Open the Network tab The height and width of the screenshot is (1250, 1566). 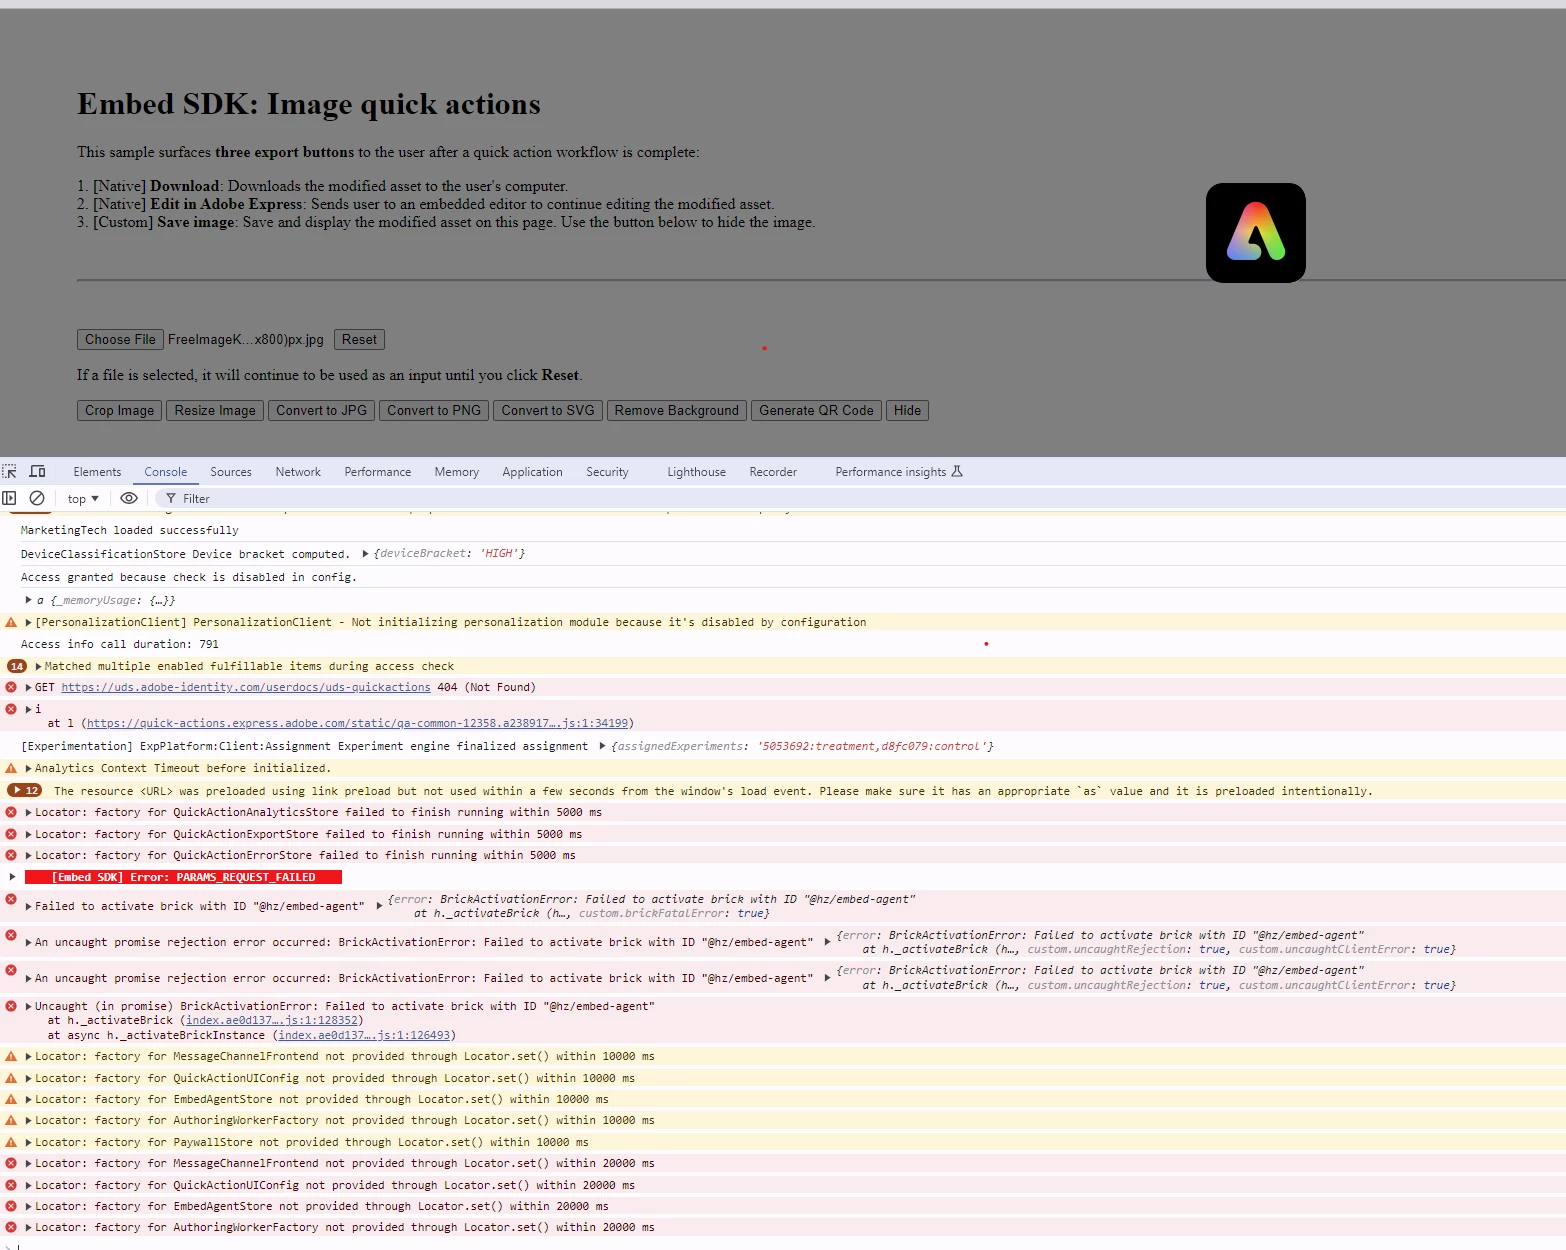298,472
